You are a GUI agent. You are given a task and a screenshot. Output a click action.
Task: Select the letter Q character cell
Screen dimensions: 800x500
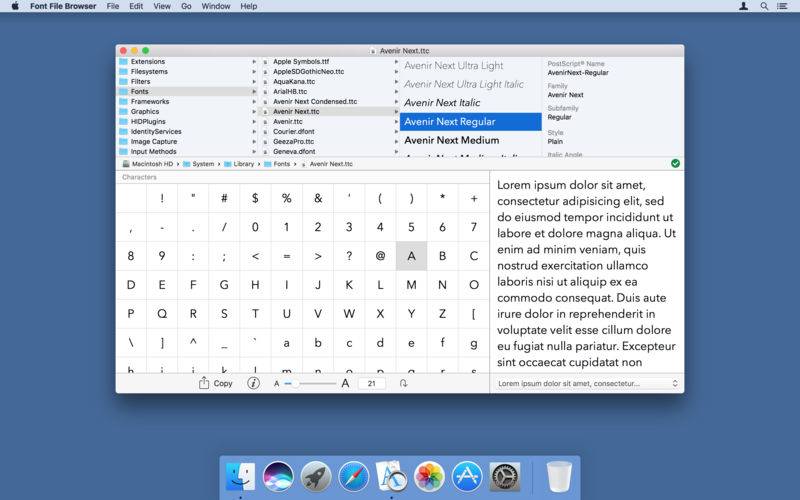(x=162, y=314)
